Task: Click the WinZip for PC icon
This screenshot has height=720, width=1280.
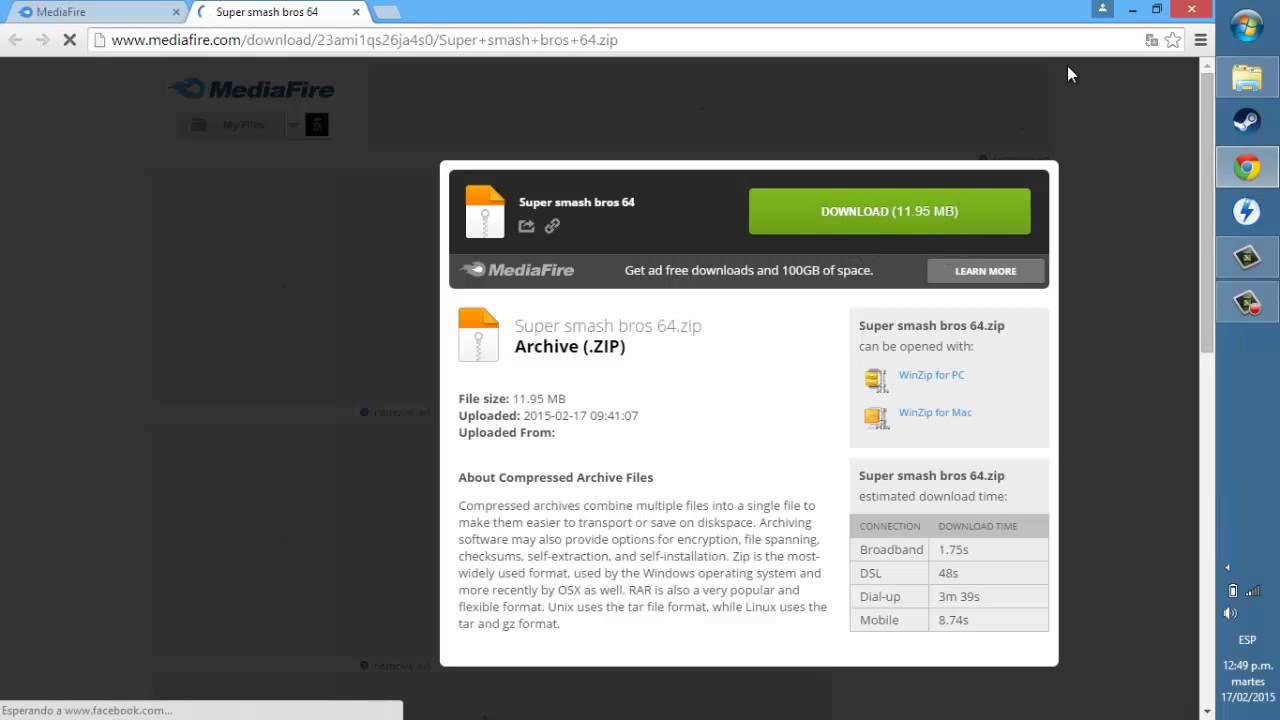Action: pyautogui.click(x=876, y=379)
